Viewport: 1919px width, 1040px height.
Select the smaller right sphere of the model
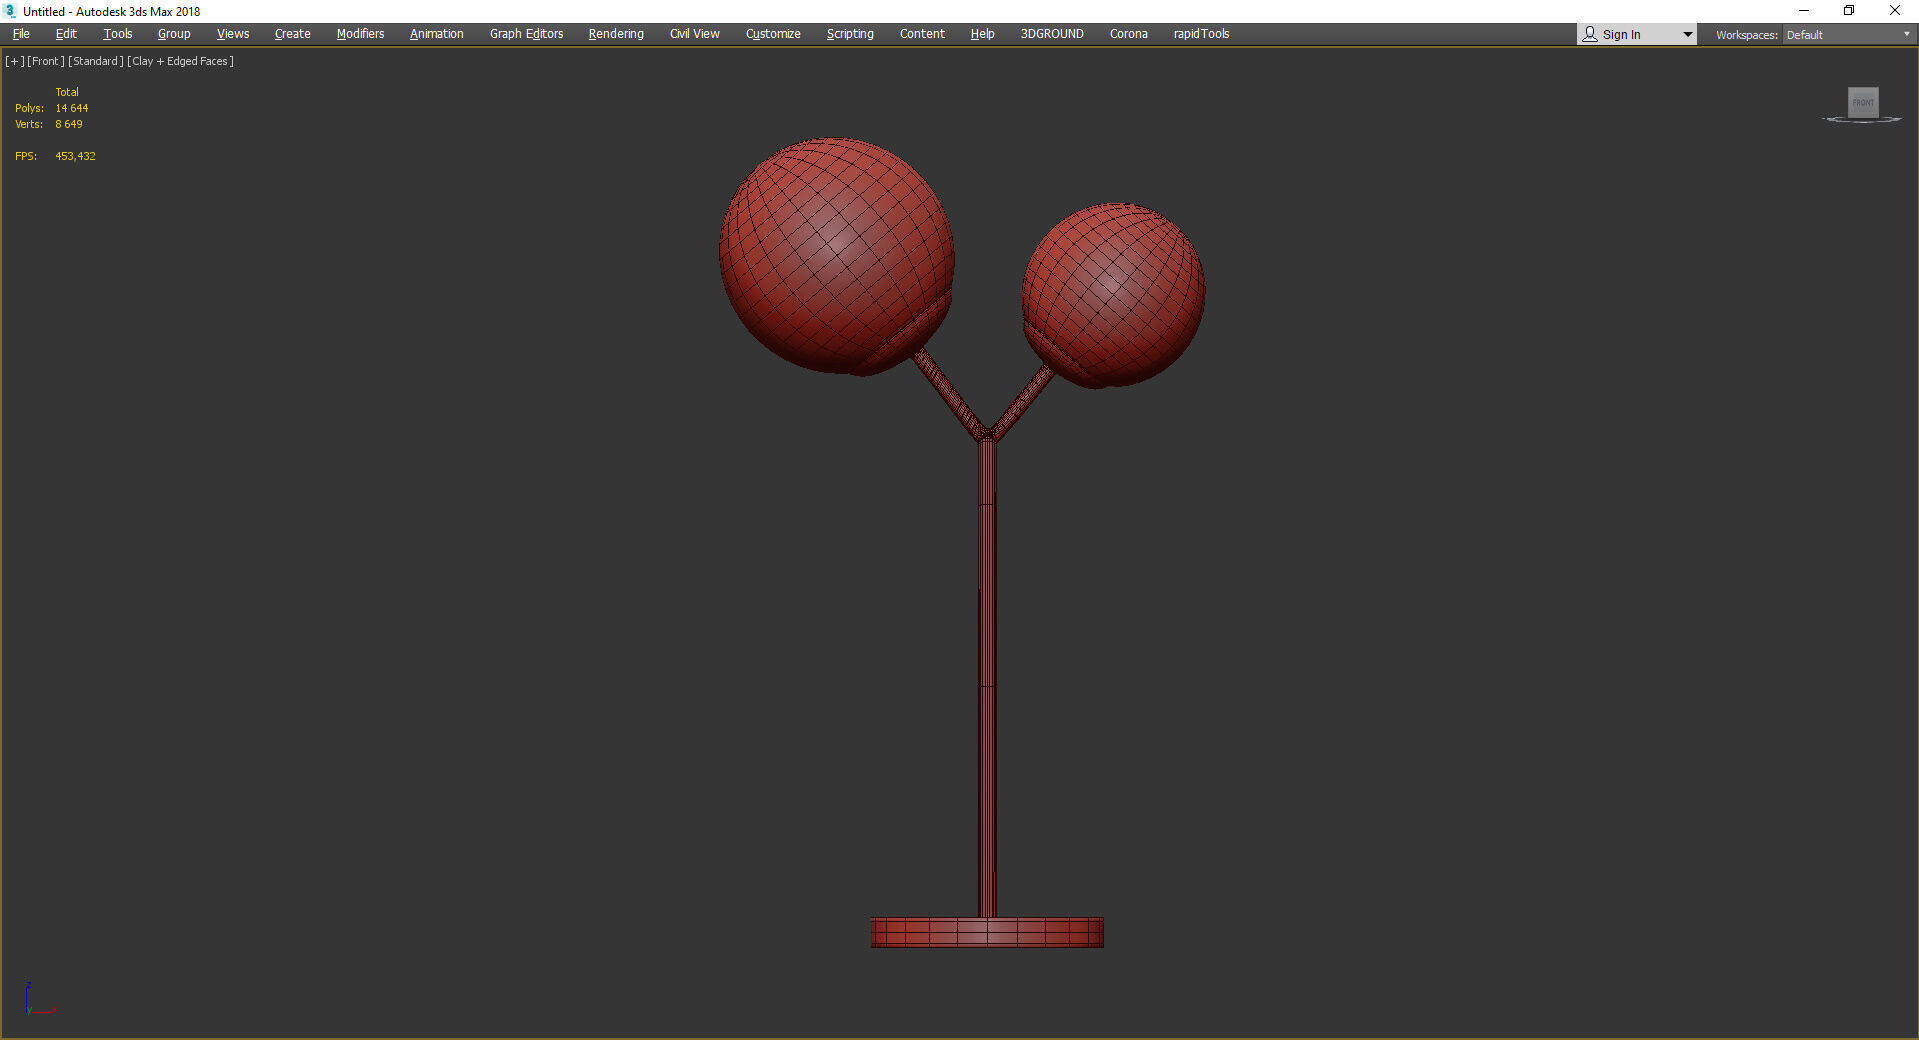[x=1113, y=295]
